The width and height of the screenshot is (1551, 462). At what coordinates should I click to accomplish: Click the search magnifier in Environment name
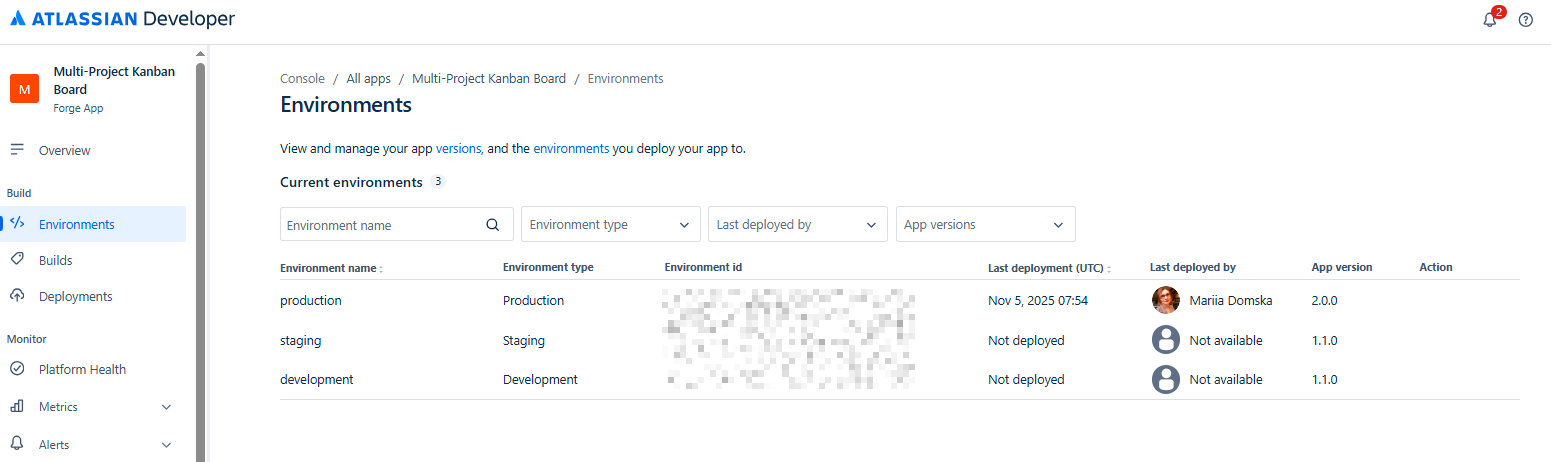pyautogui.click(x=492, y=225)
